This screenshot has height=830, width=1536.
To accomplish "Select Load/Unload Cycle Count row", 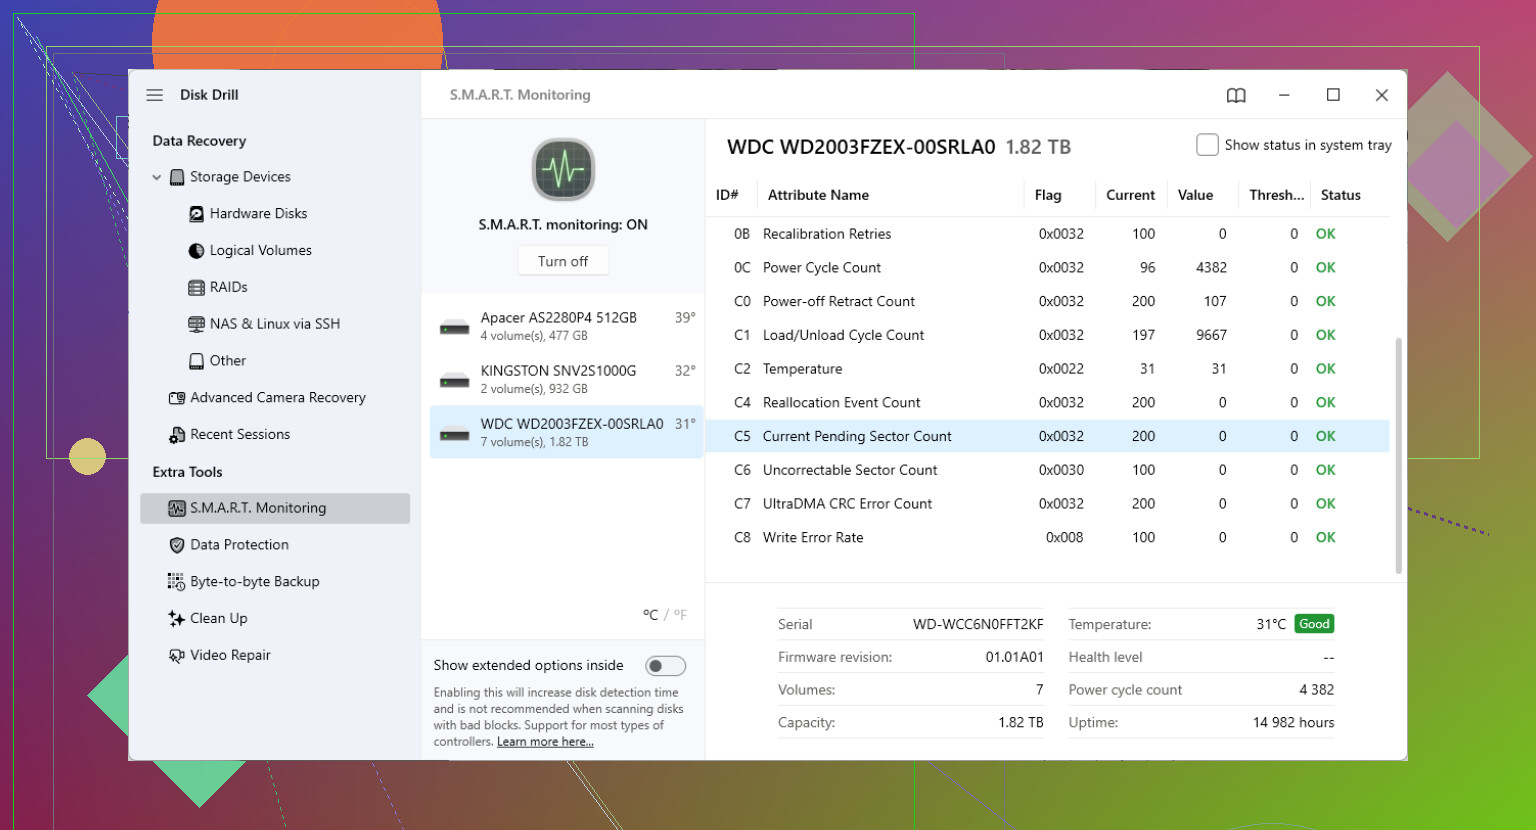I will coord(1048,335).
